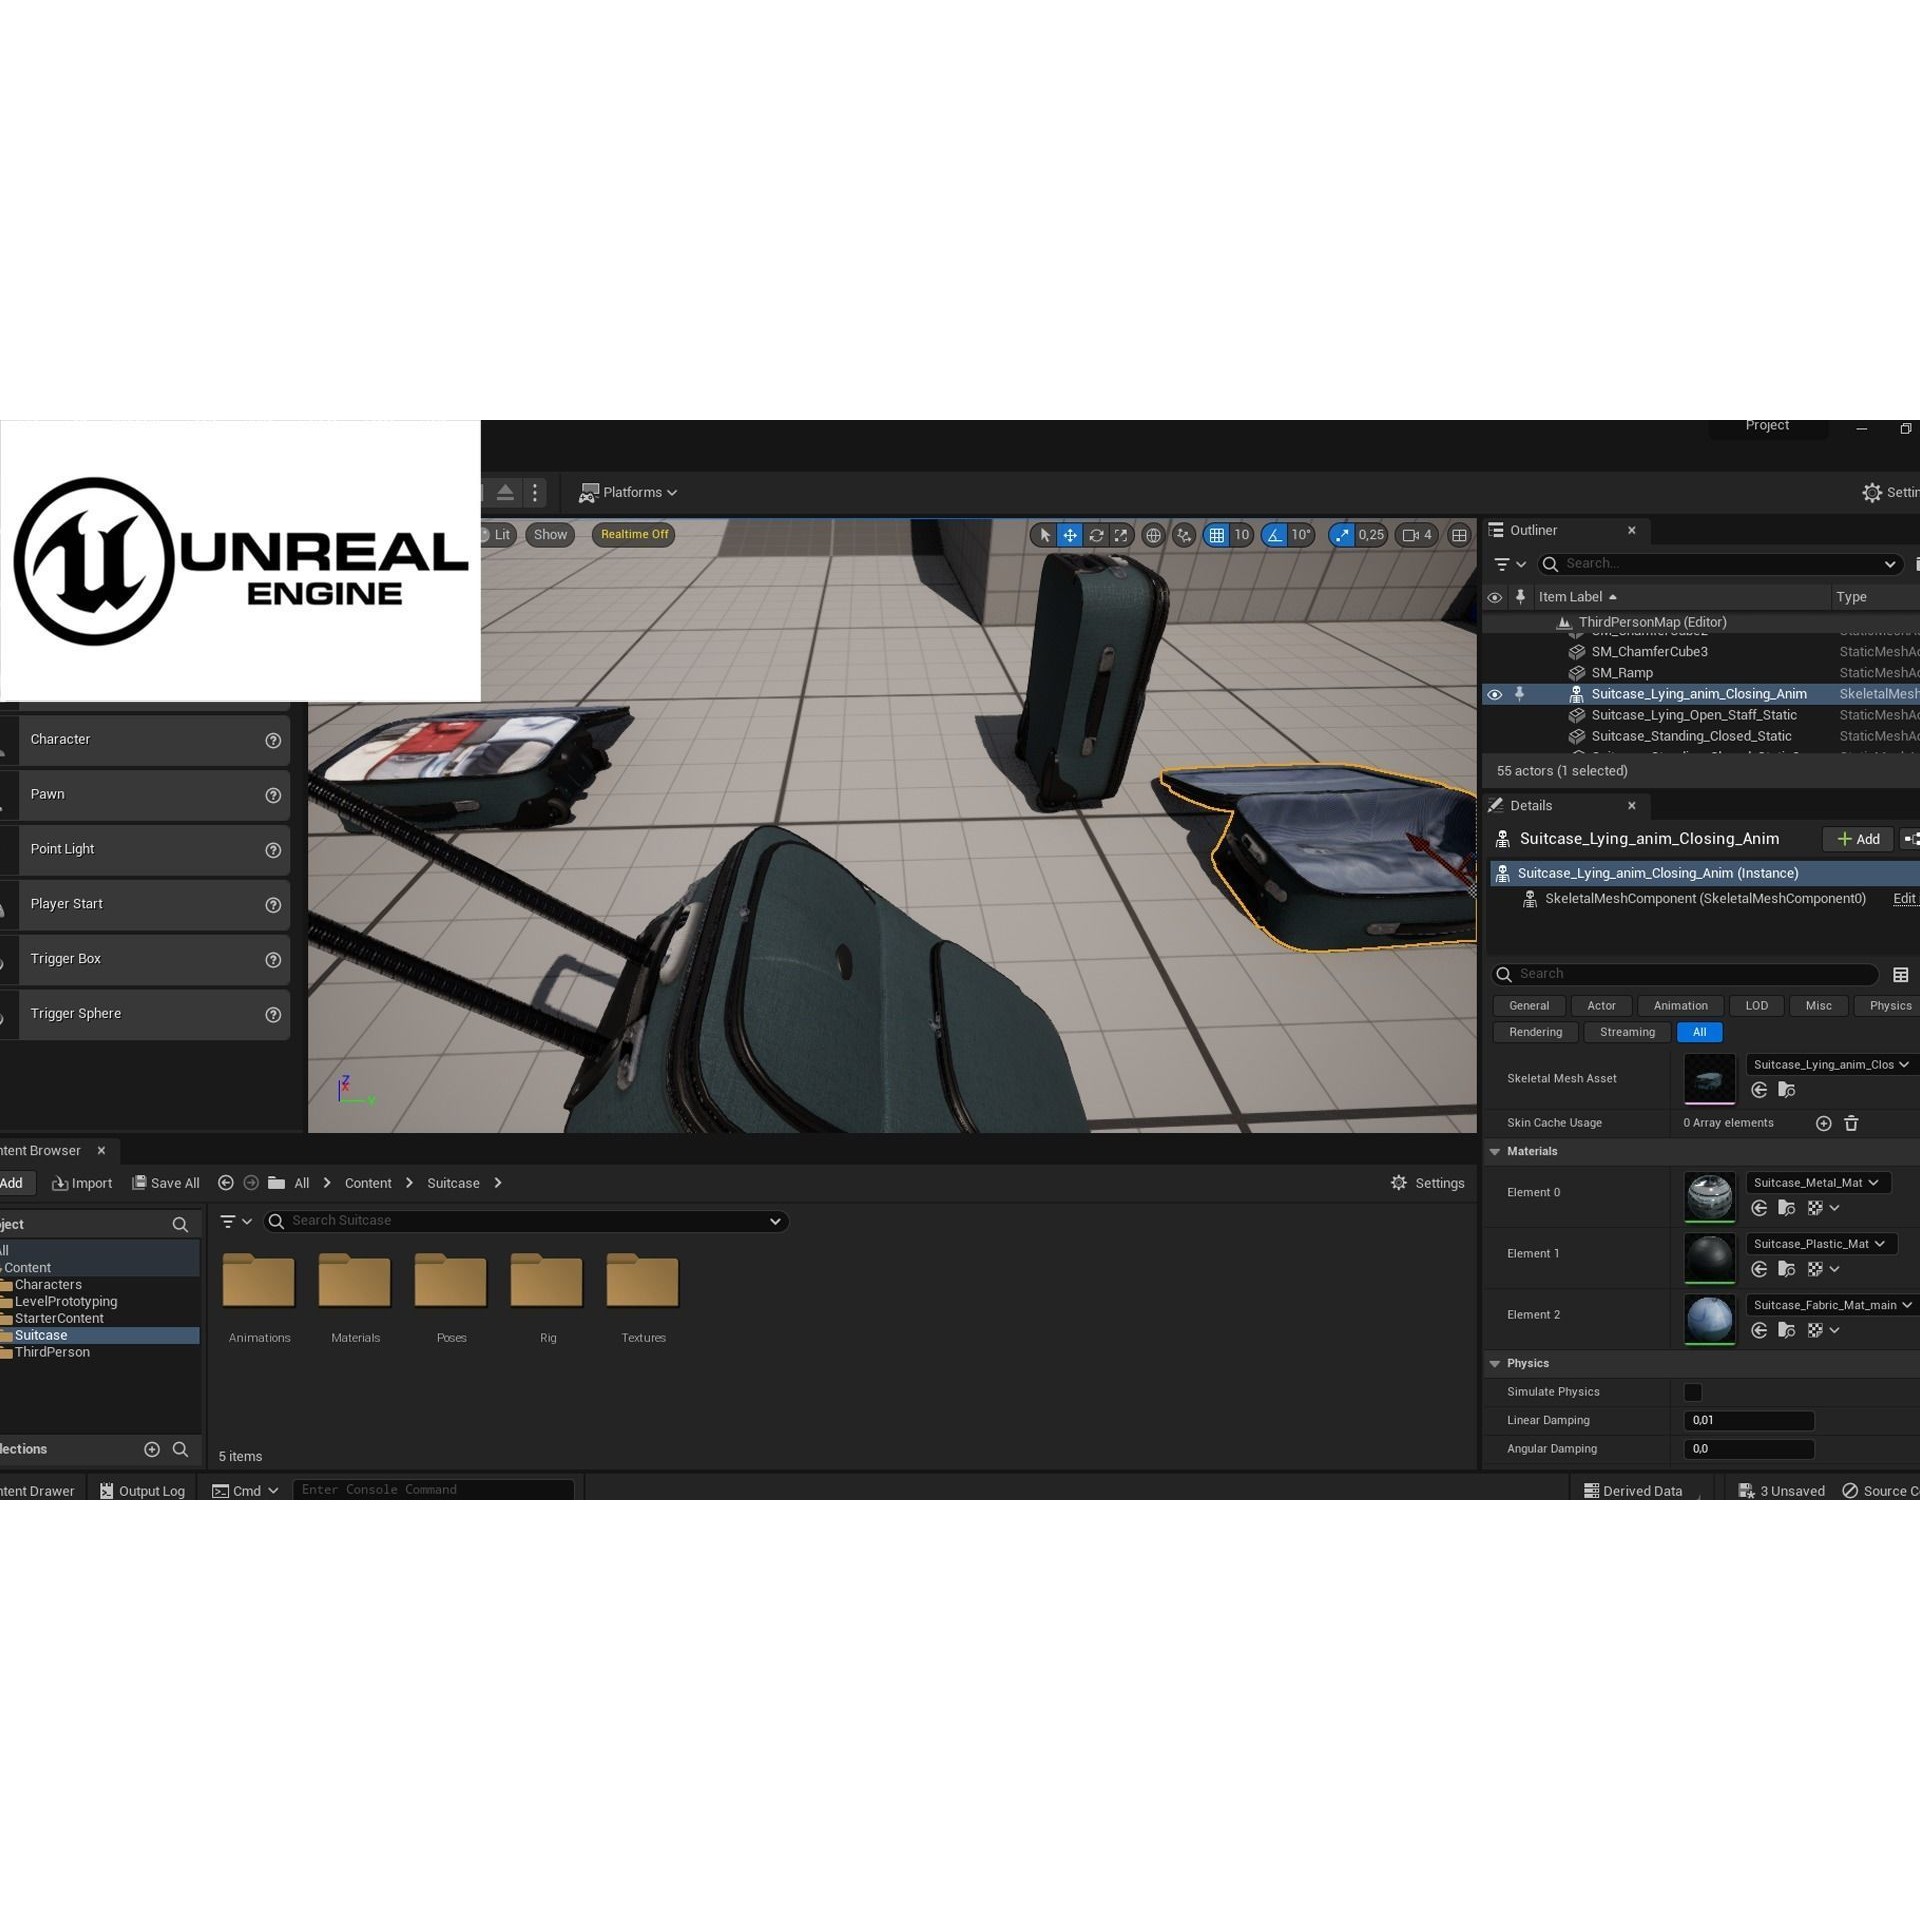
Task: Open Character help question-mark icon
Action: 273,740
